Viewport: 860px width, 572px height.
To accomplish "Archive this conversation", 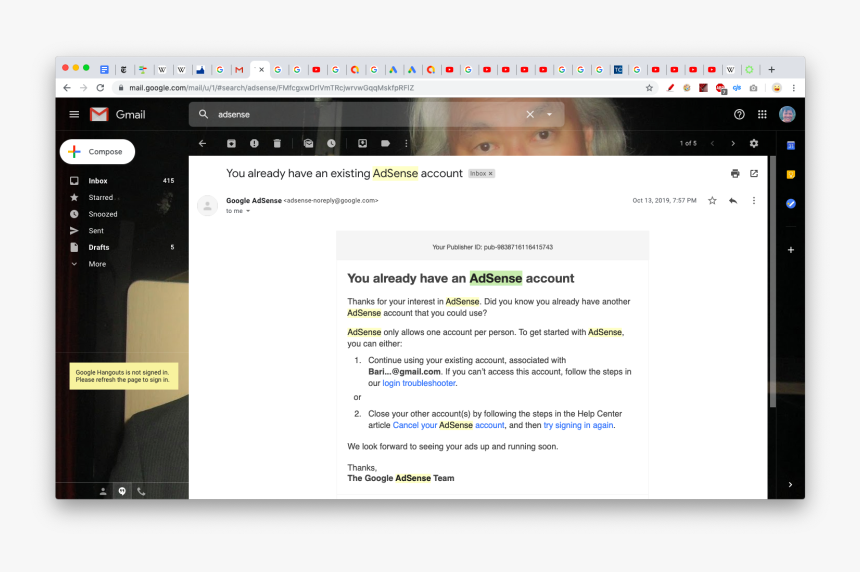I will click(x=231, y=143).
